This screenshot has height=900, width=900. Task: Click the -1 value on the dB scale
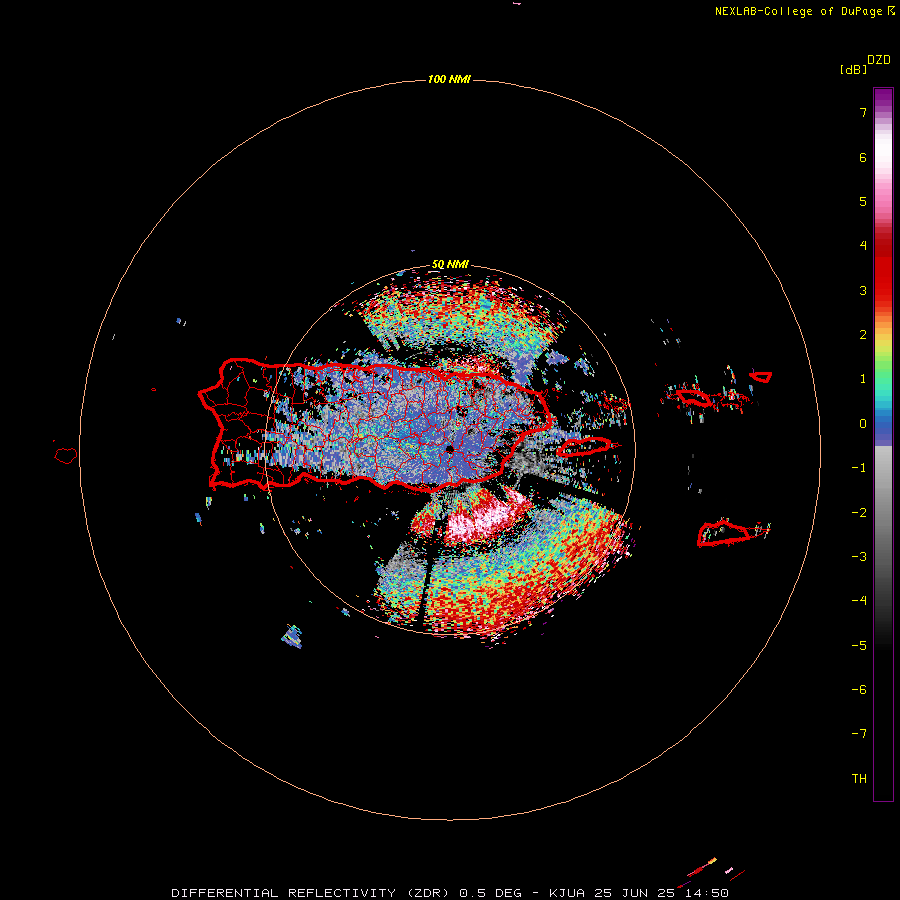point(859,468)
